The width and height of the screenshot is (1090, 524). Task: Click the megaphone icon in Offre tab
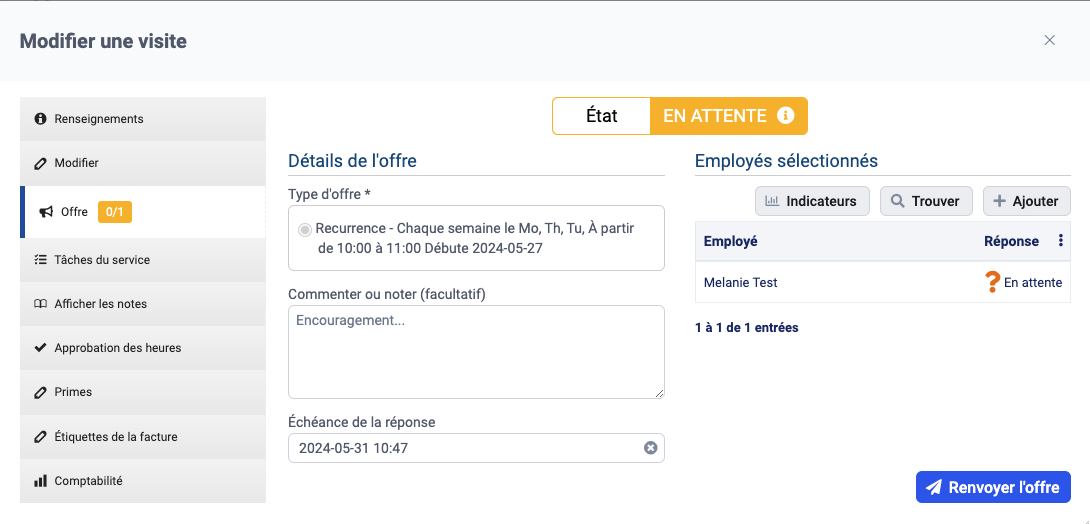46,212
